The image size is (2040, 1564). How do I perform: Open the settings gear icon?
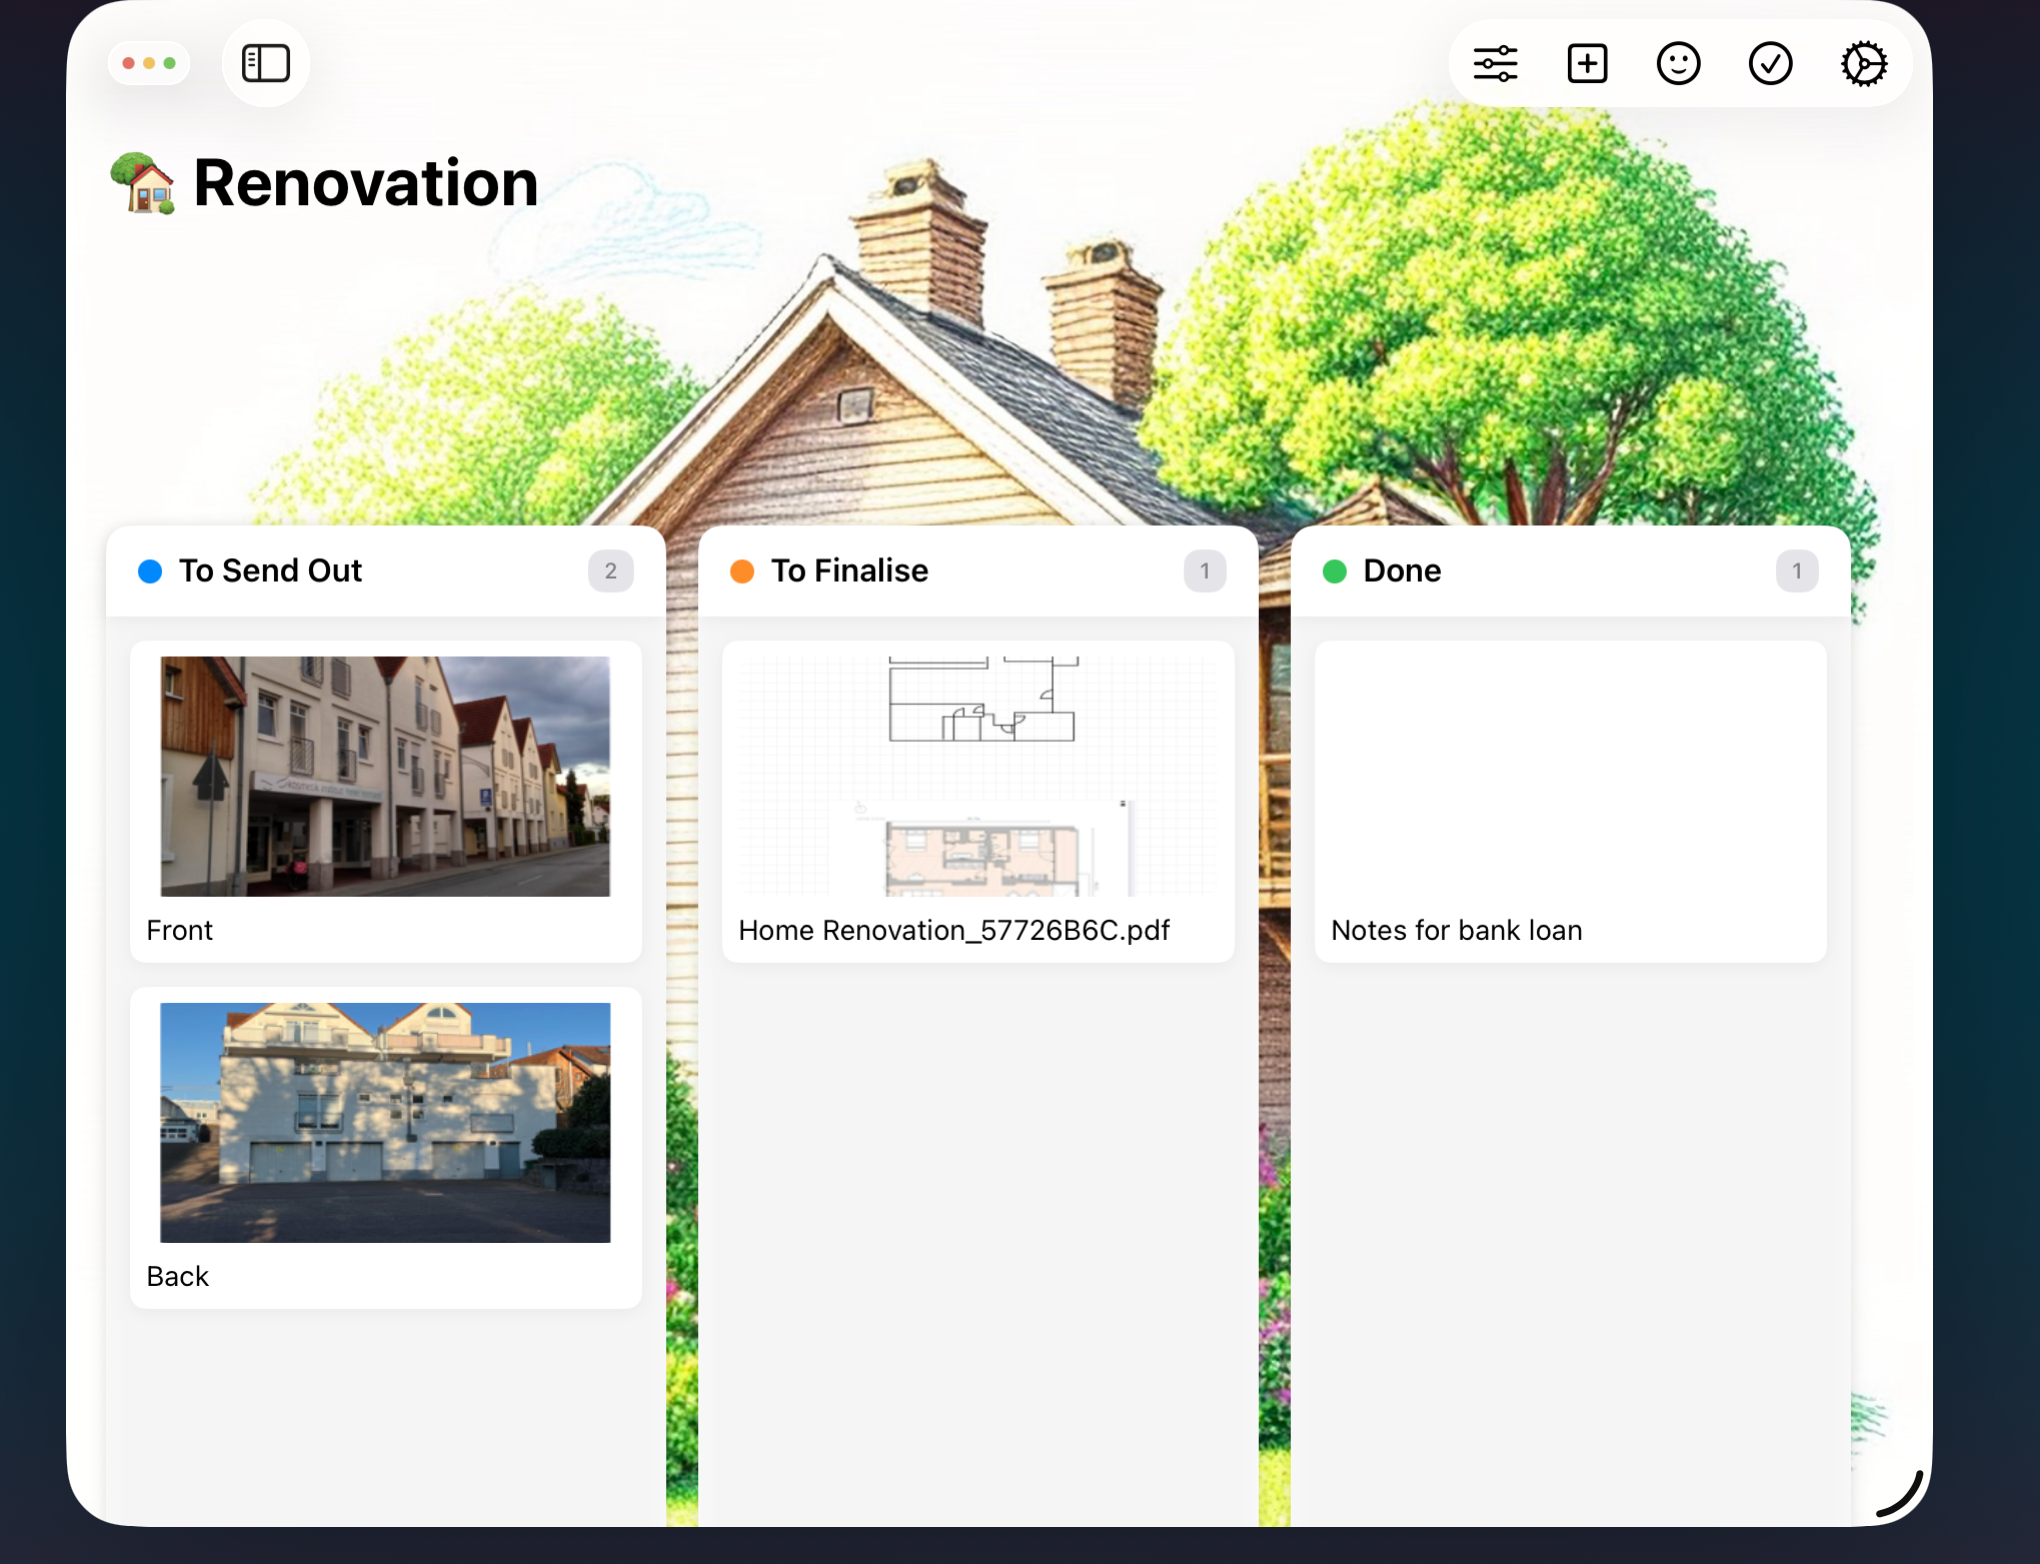click(x=1863, y=64)
